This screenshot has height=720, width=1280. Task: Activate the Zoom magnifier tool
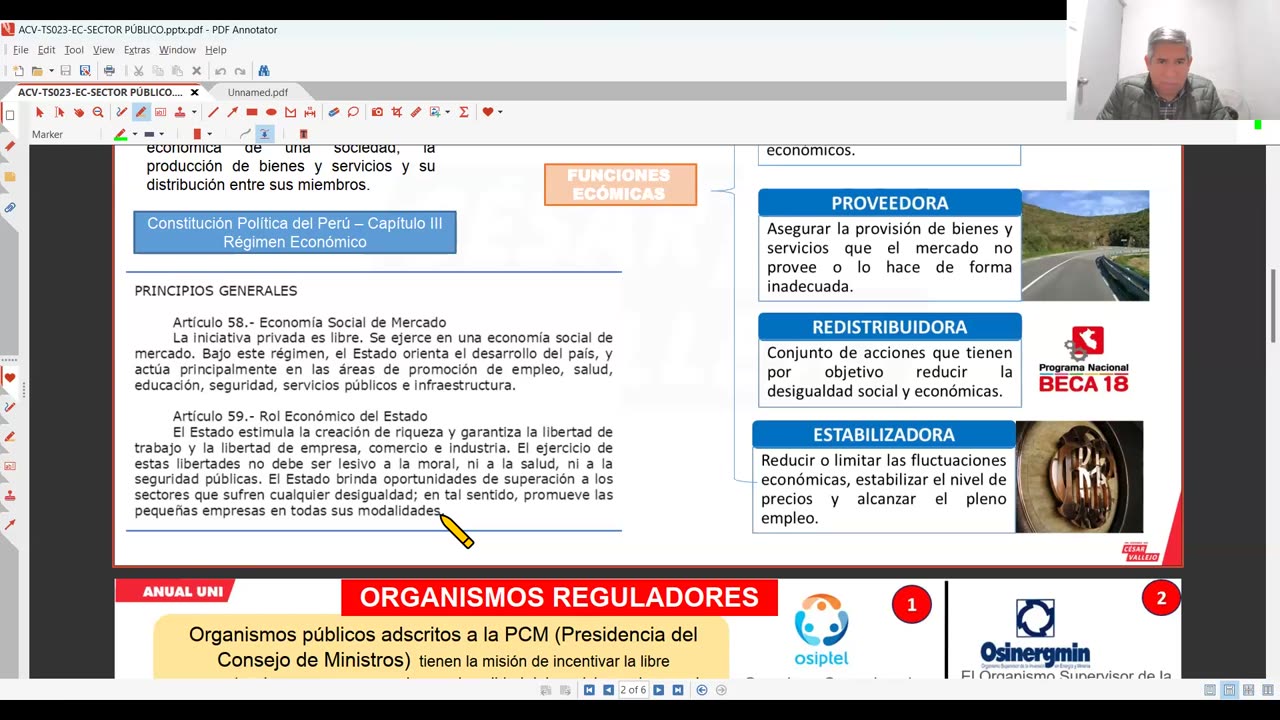click(98, 112)
